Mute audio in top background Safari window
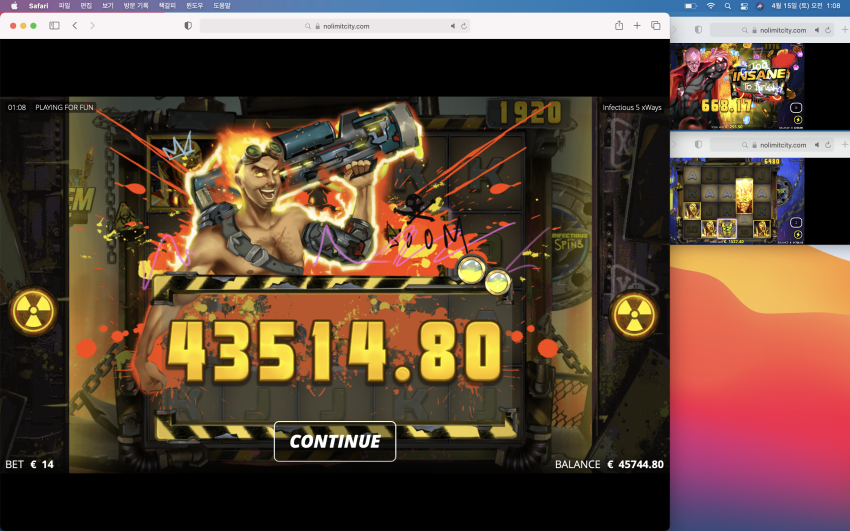Image resolution: width=850 pixels, height=531 pixels. point(816,30)
